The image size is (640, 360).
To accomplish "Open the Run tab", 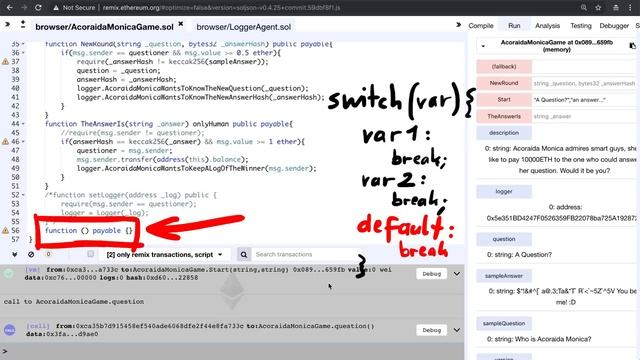I will tap(514, 26).
